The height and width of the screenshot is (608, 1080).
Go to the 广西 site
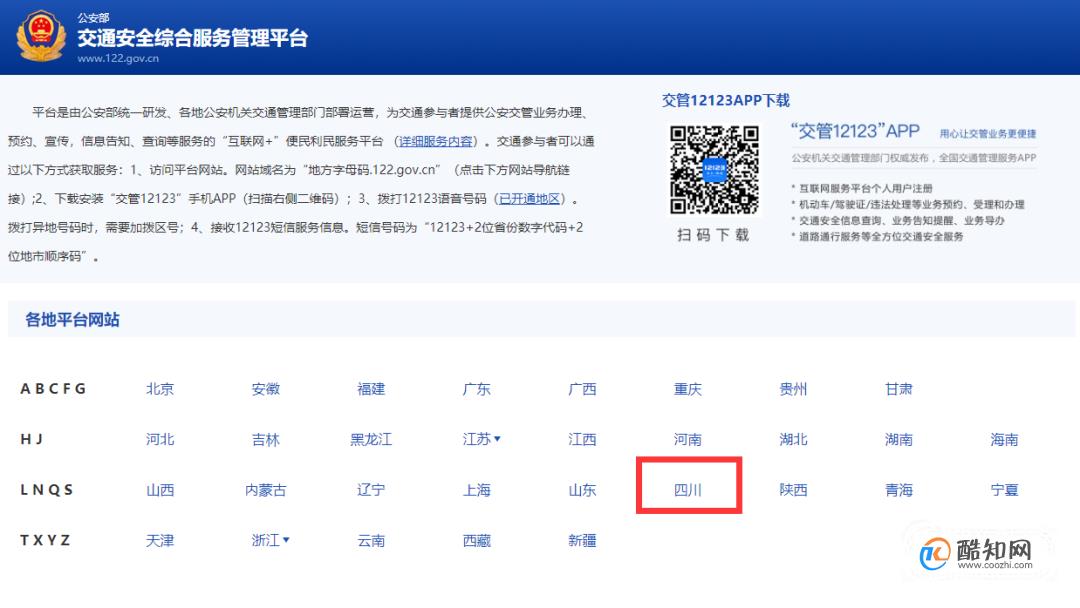click(x=582, y=389)
